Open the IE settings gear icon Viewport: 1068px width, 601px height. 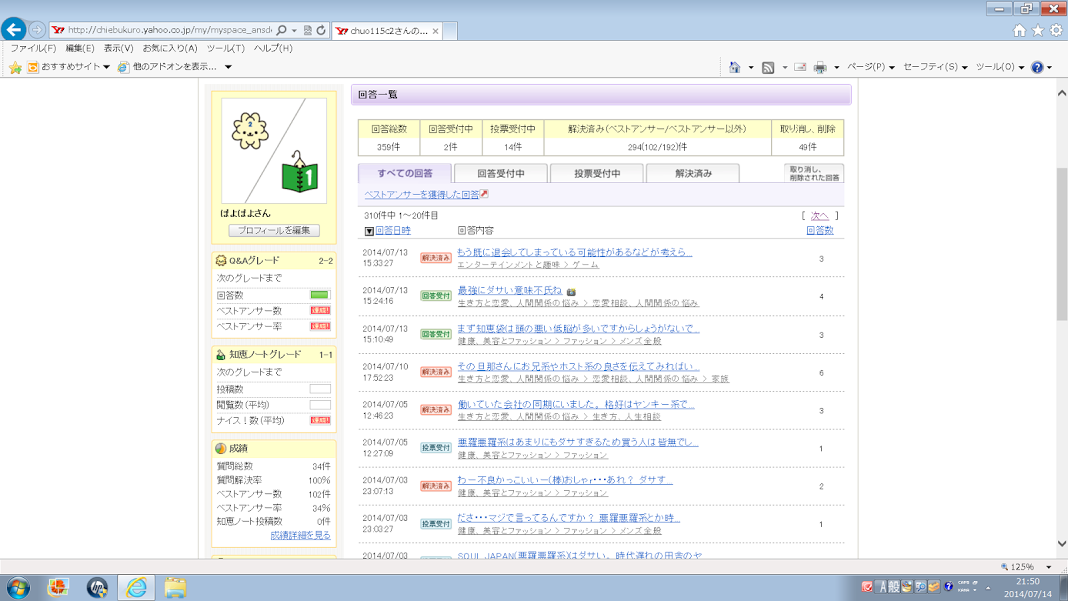pyautogui.click(x=1056, y=31)
